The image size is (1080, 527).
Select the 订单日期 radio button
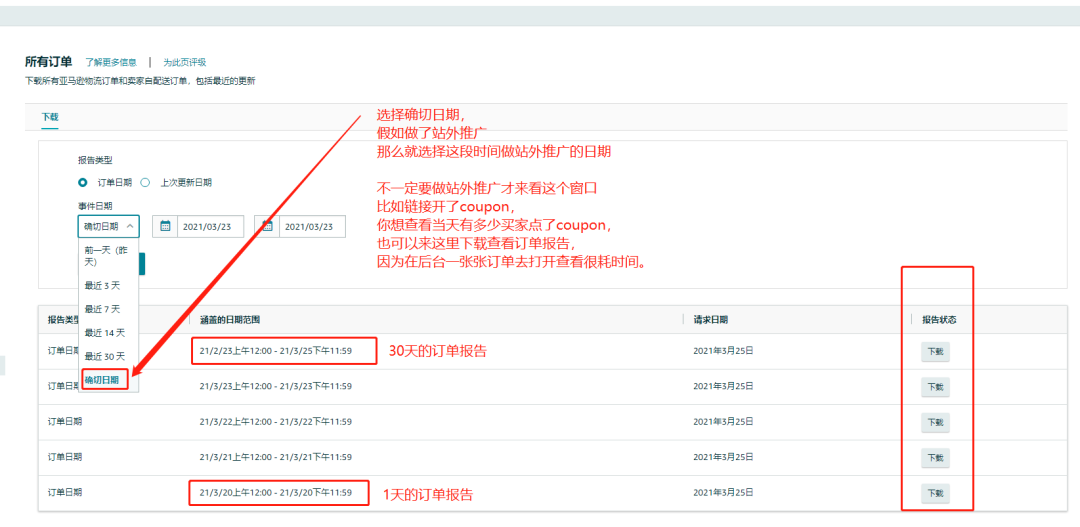point(83,183)
